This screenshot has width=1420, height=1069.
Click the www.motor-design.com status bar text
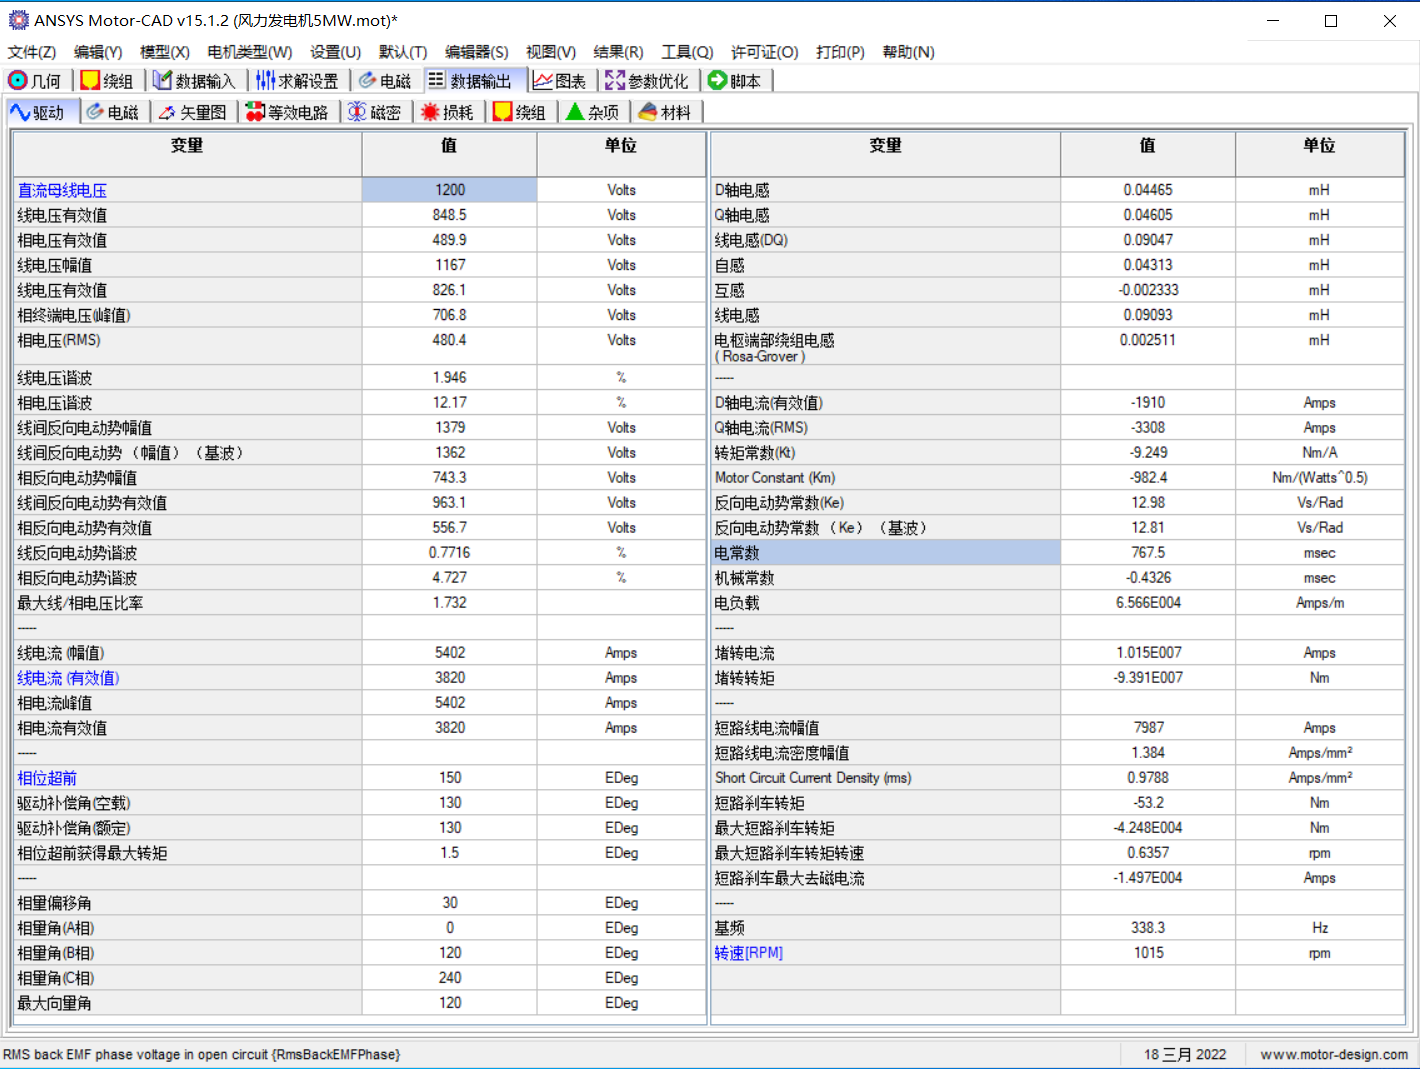(1334, 1055)
